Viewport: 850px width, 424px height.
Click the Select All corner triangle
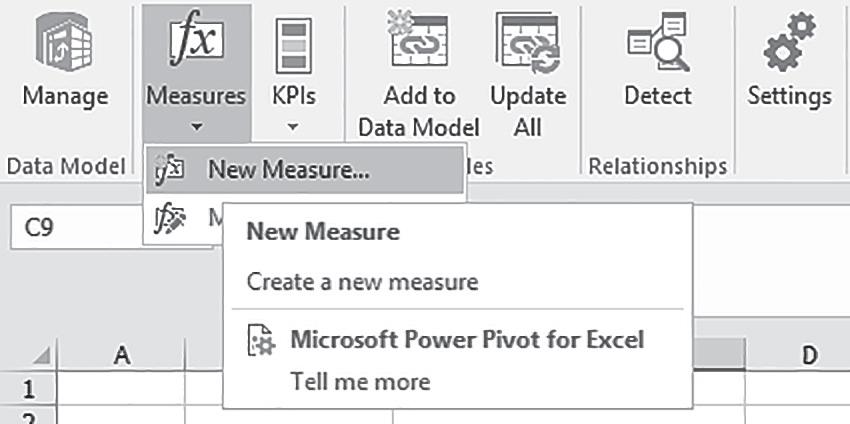pos(44,356)
